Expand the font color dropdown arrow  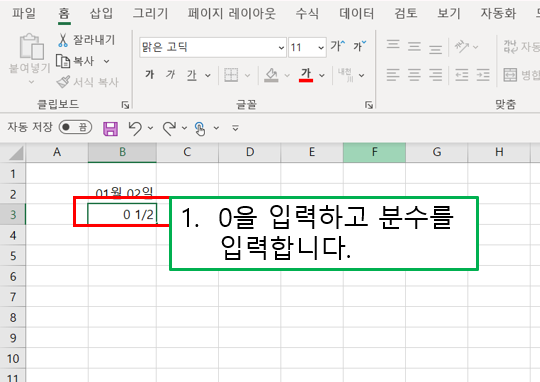tap(322, 75)
